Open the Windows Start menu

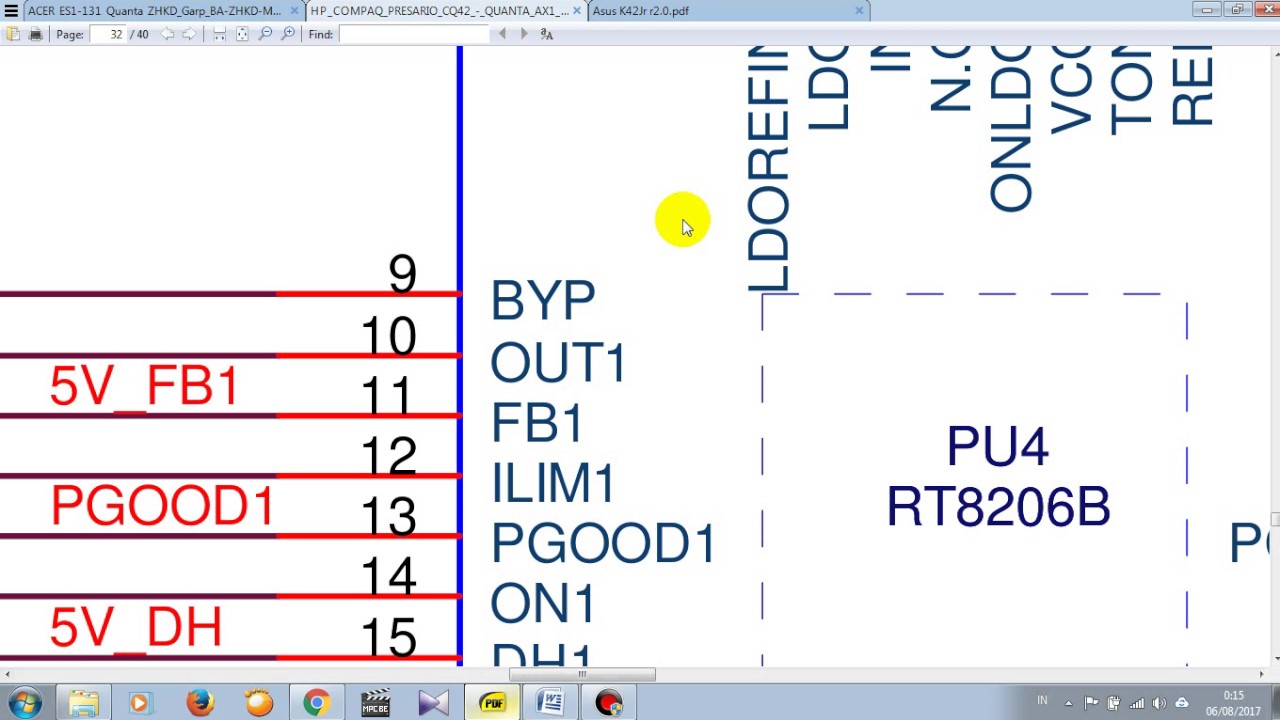click(x=24, y=702)
